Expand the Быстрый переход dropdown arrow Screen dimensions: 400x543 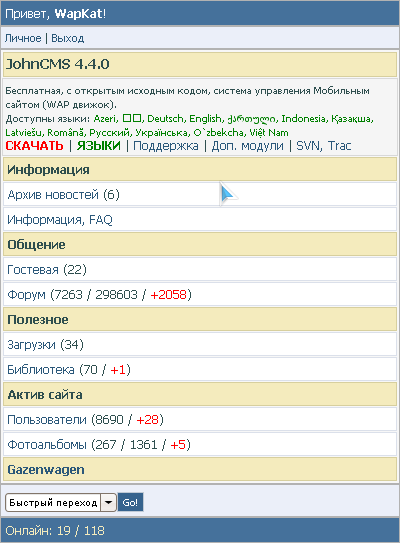[108, 502]
